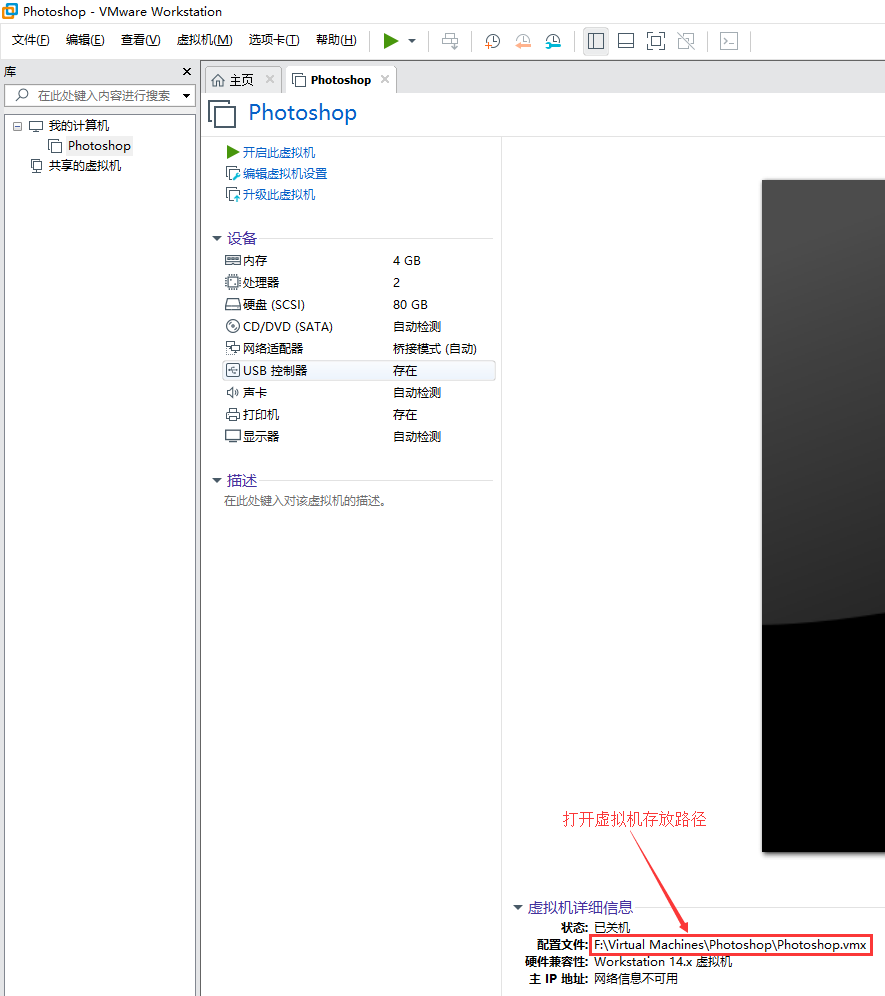
Task: Select Photoshop VM in the library tree
Action: pyautogui.click(x=99, y=145)
